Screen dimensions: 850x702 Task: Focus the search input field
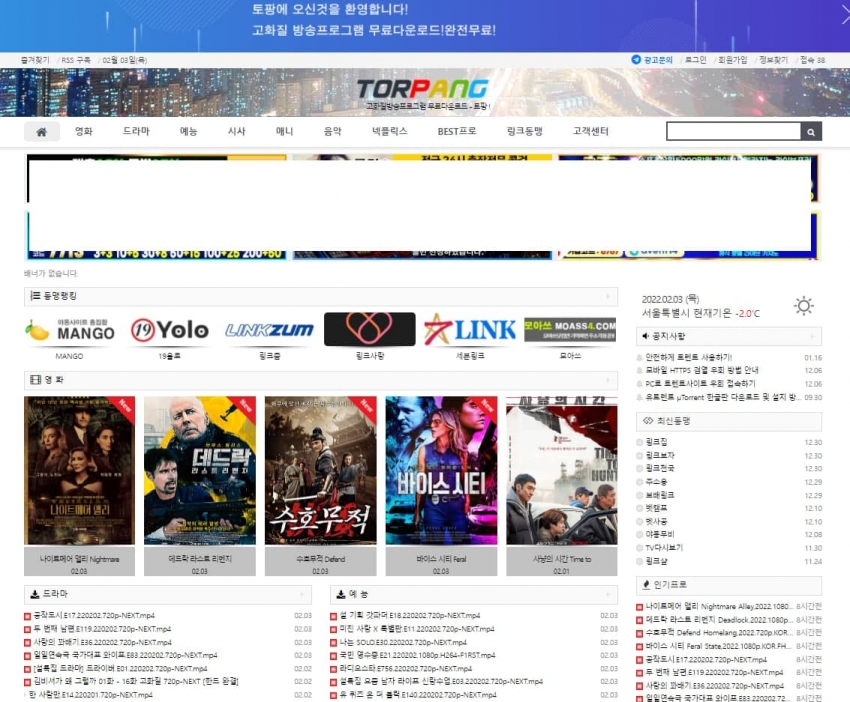[733, 132]
